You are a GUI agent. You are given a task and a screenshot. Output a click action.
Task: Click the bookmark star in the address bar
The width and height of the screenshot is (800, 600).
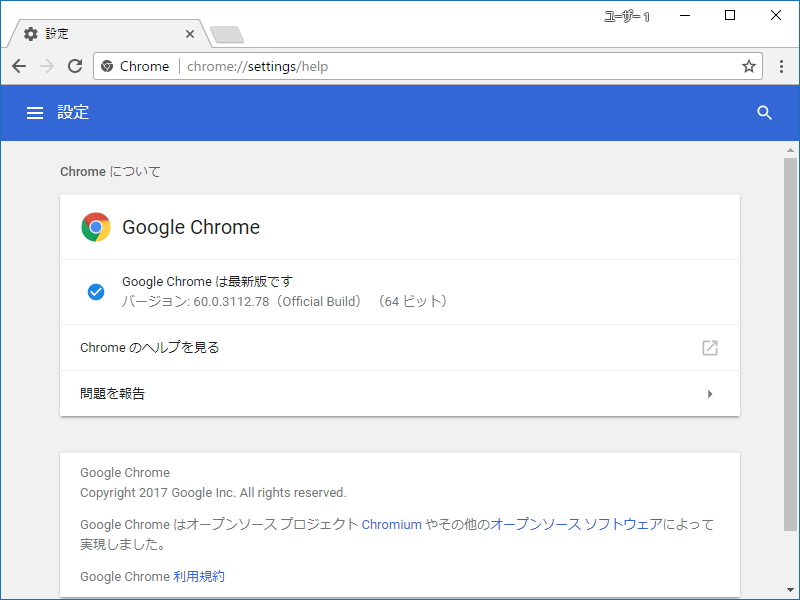pos(749,66)
